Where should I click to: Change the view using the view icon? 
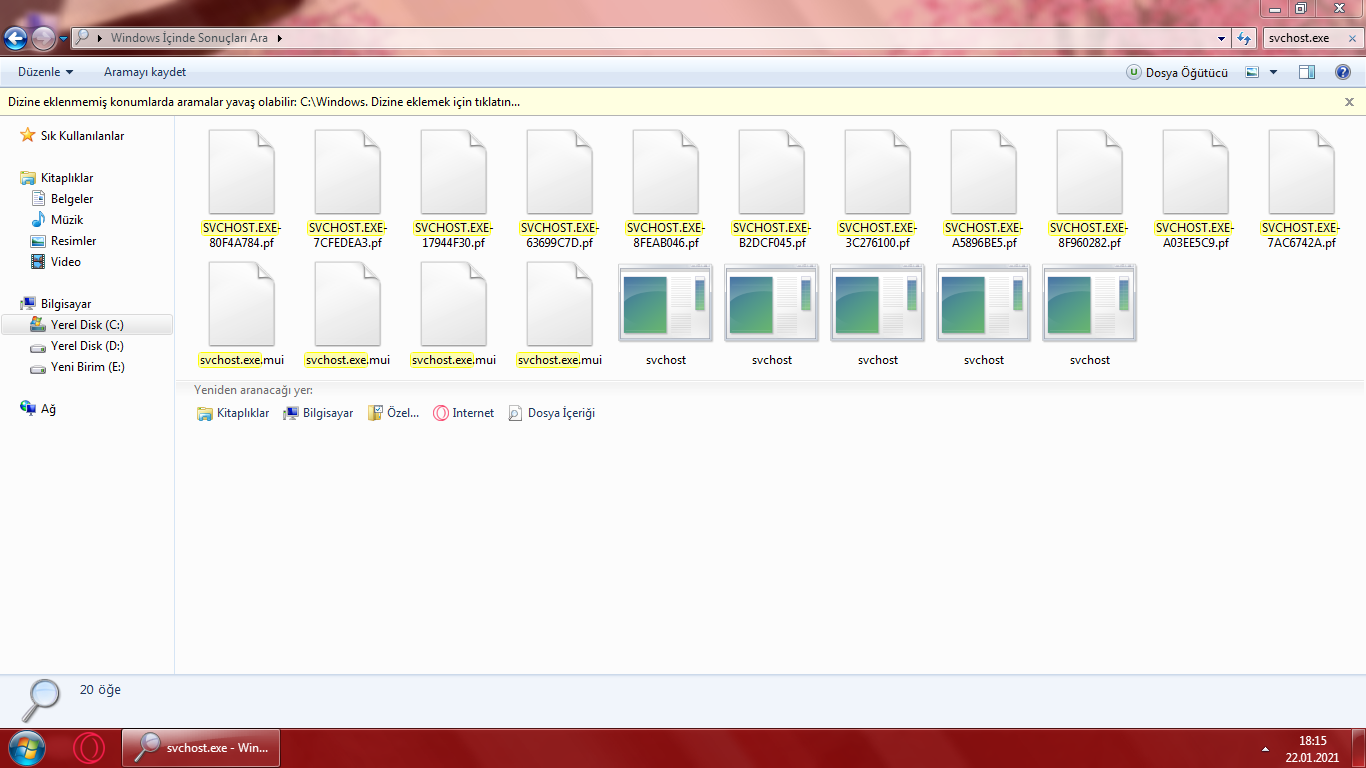point(1252,72)
